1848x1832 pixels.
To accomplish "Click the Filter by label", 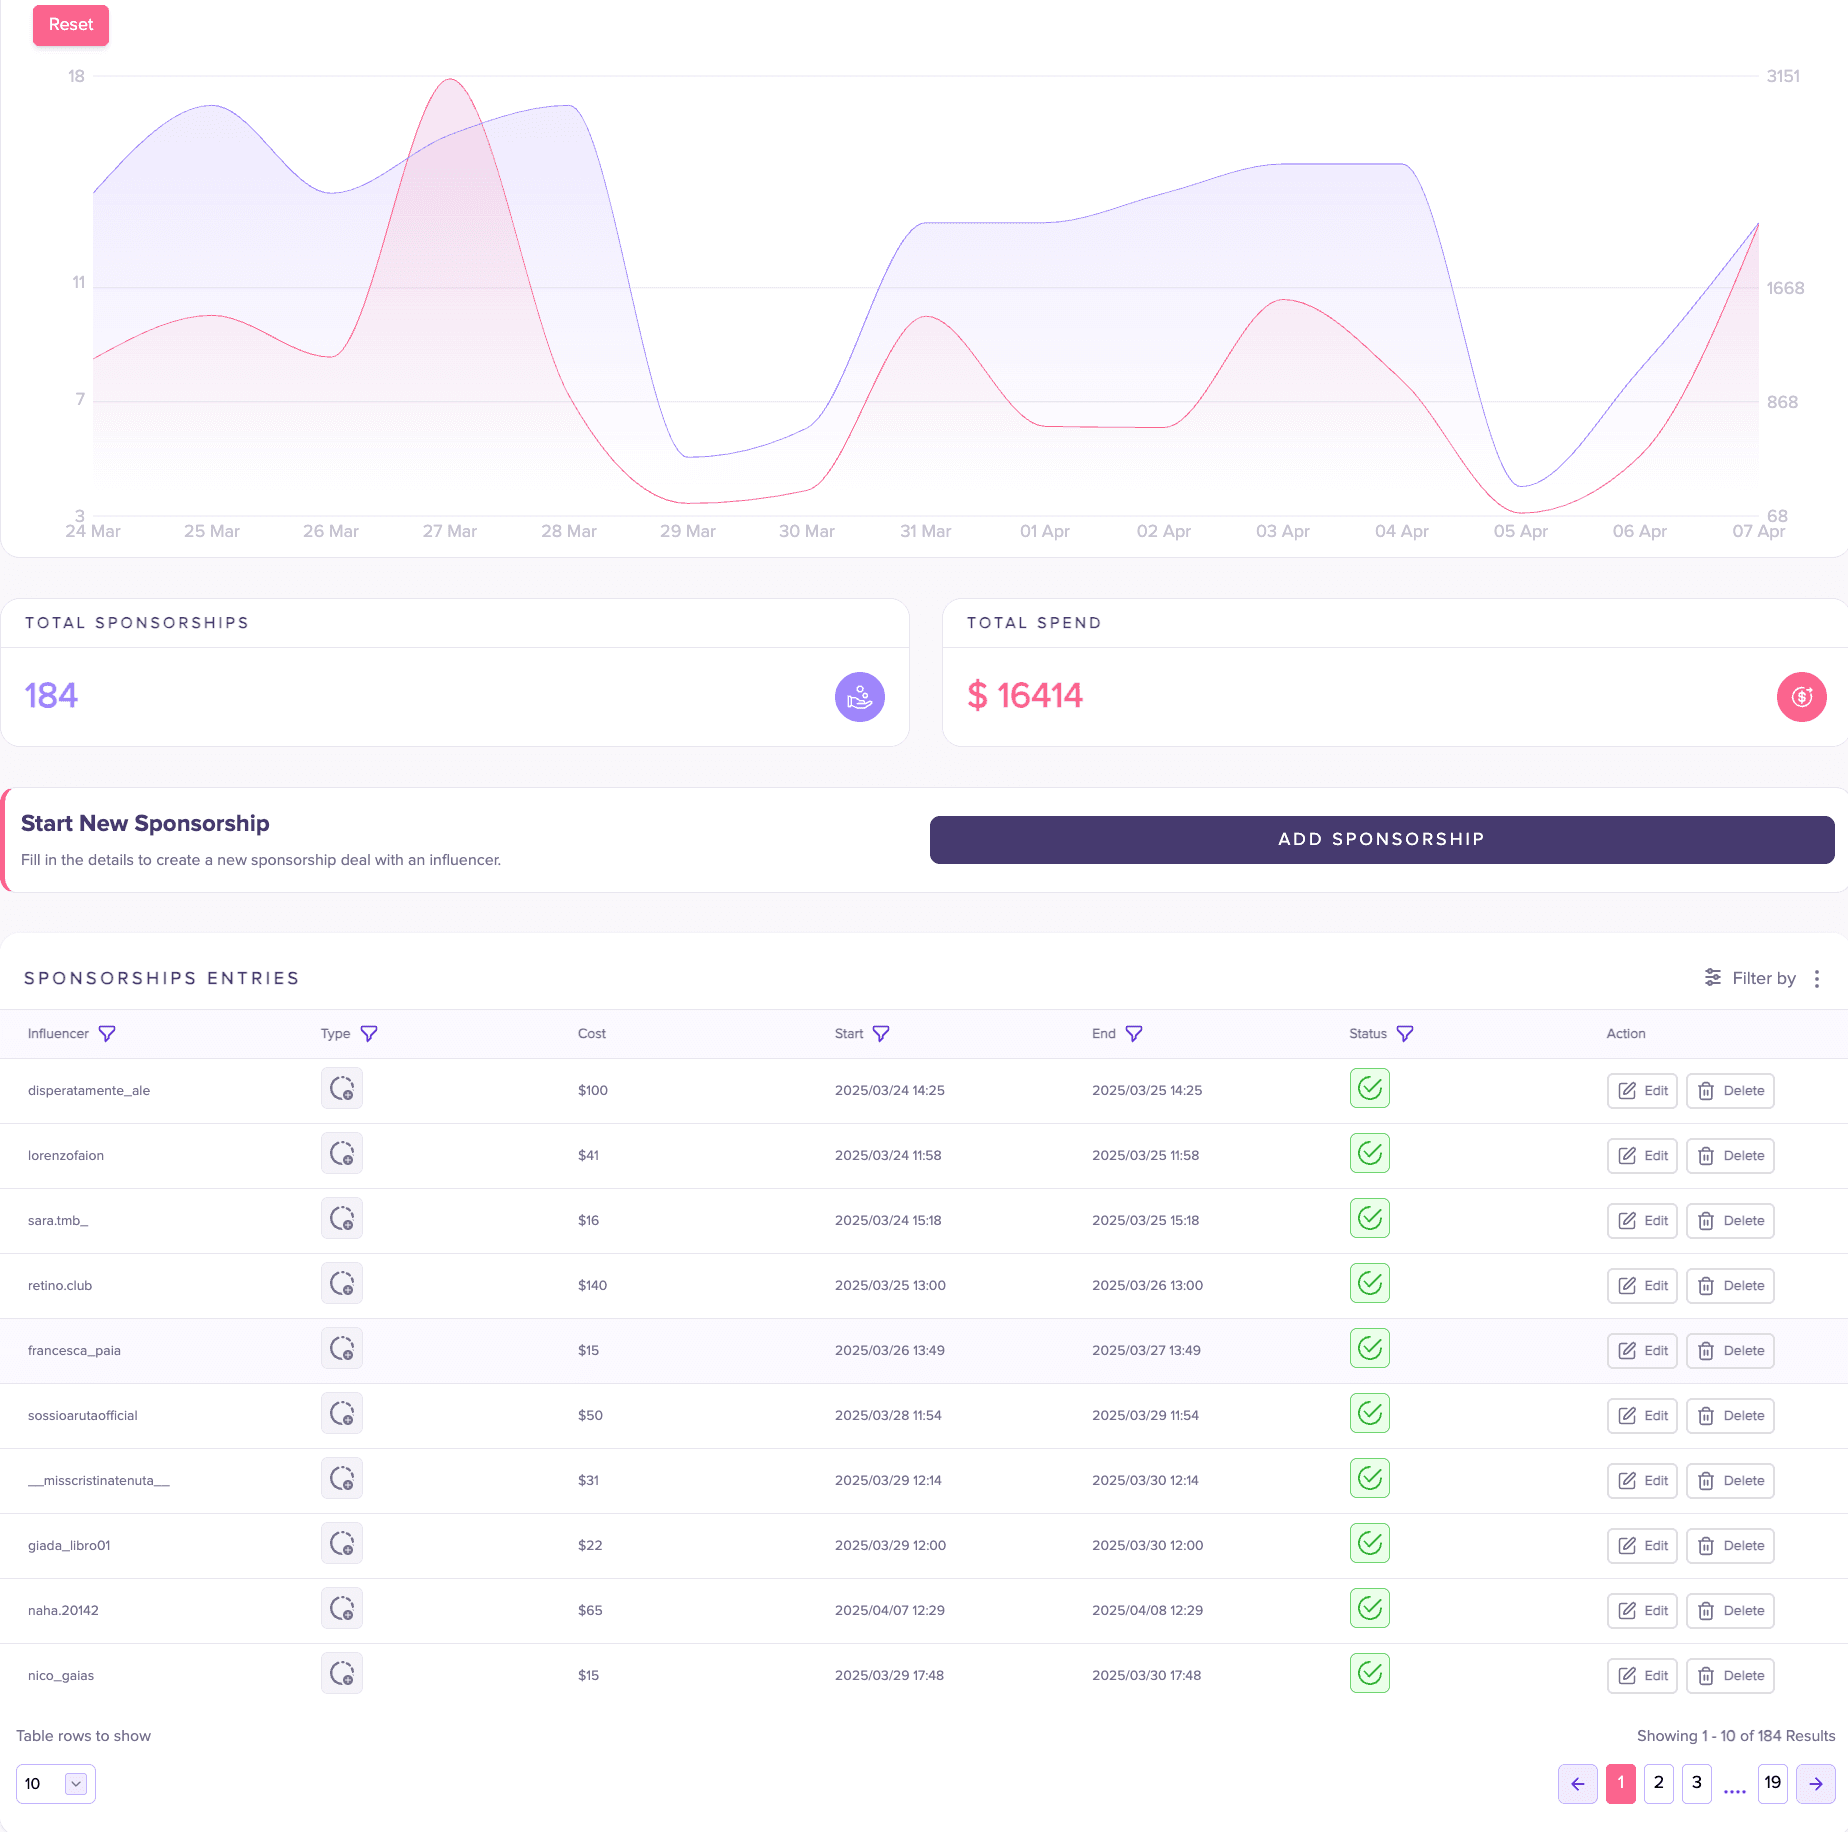I will 1764,978.
